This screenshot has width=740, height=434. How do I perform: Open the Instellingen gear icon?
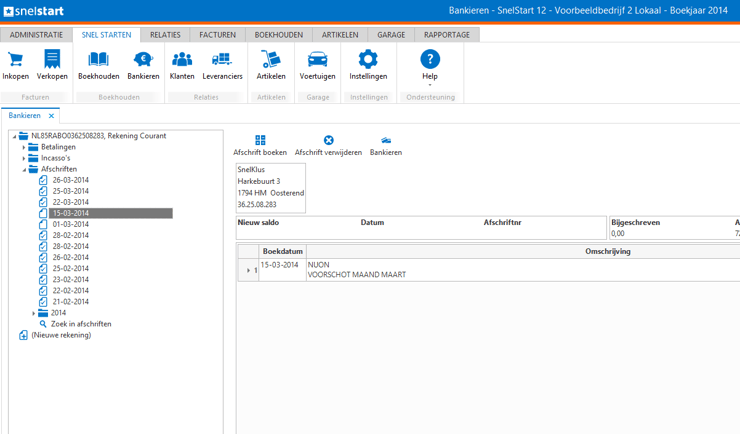368,59
